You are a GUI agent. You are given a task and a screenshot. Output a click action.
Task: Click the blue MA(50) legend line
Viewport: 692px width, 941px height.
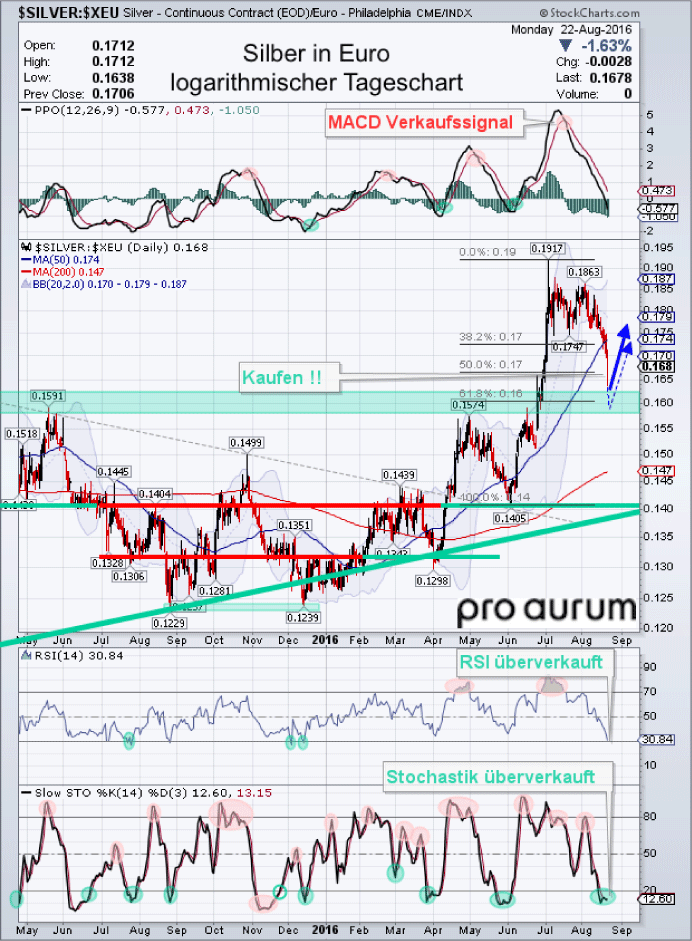pyautogui.click(x=27, y=259)
